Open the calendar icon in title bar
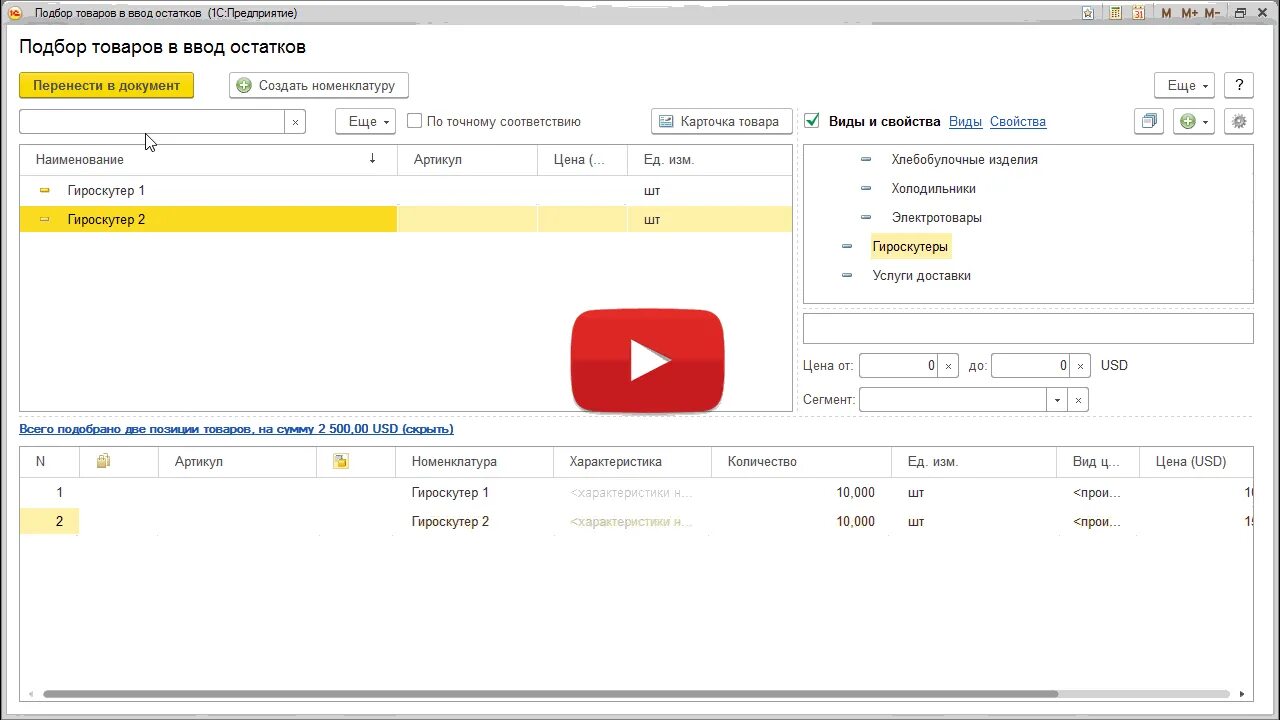Viewport: 1280px width, 720px height. click(1139, 13)
